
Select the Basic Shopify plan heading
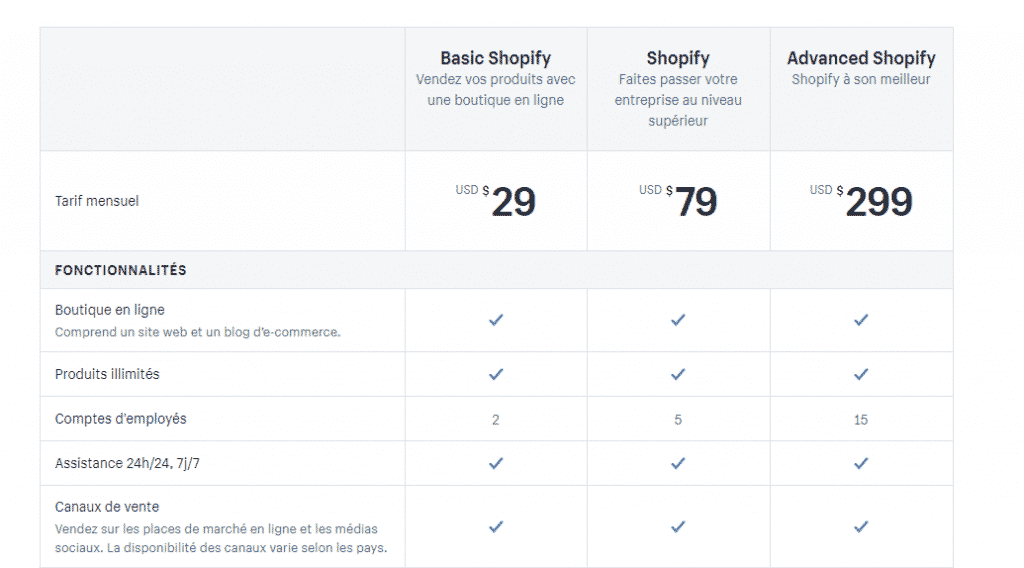click(496, 58)
